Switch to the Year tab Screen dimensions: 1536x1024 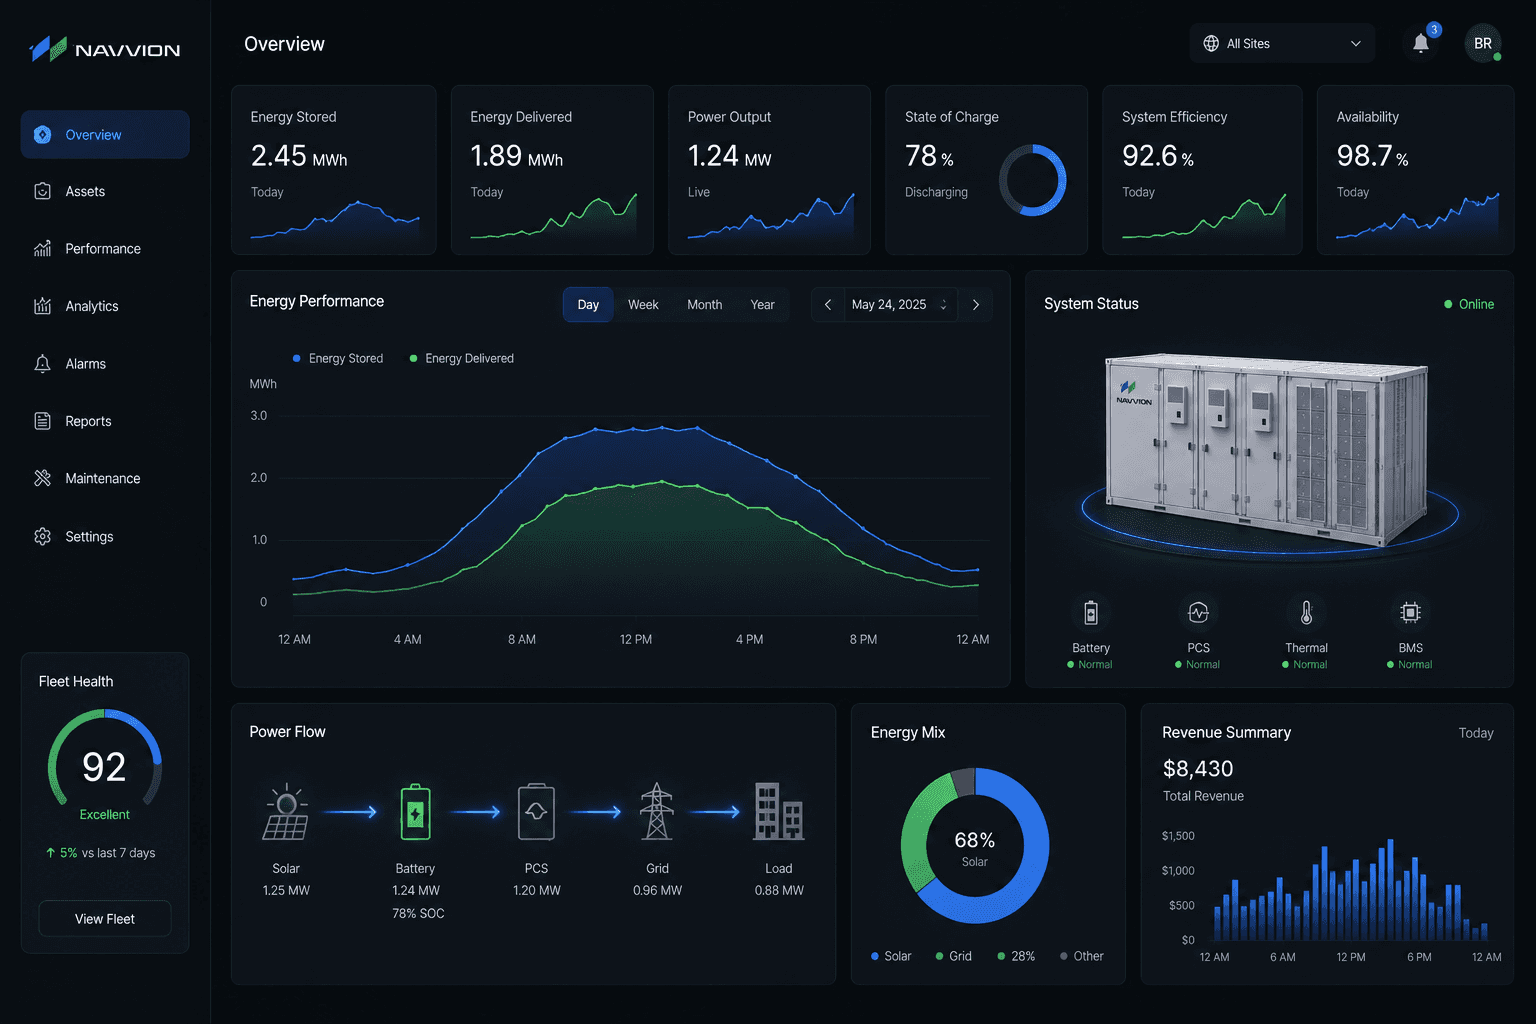[x=762, y=305]
